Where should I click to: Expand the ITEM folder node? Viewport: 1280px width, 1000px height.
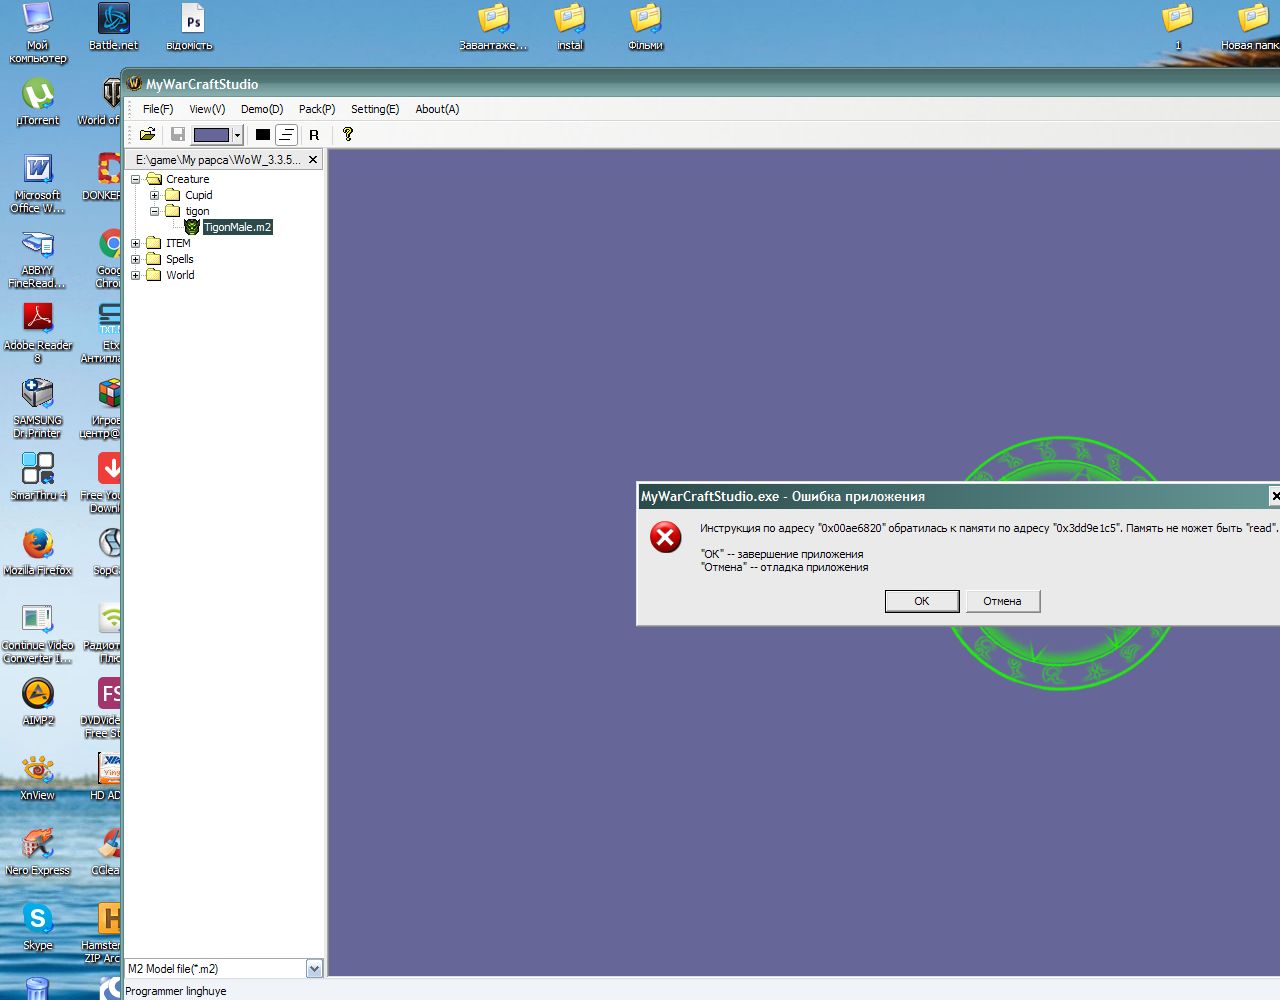click(136, 243)
